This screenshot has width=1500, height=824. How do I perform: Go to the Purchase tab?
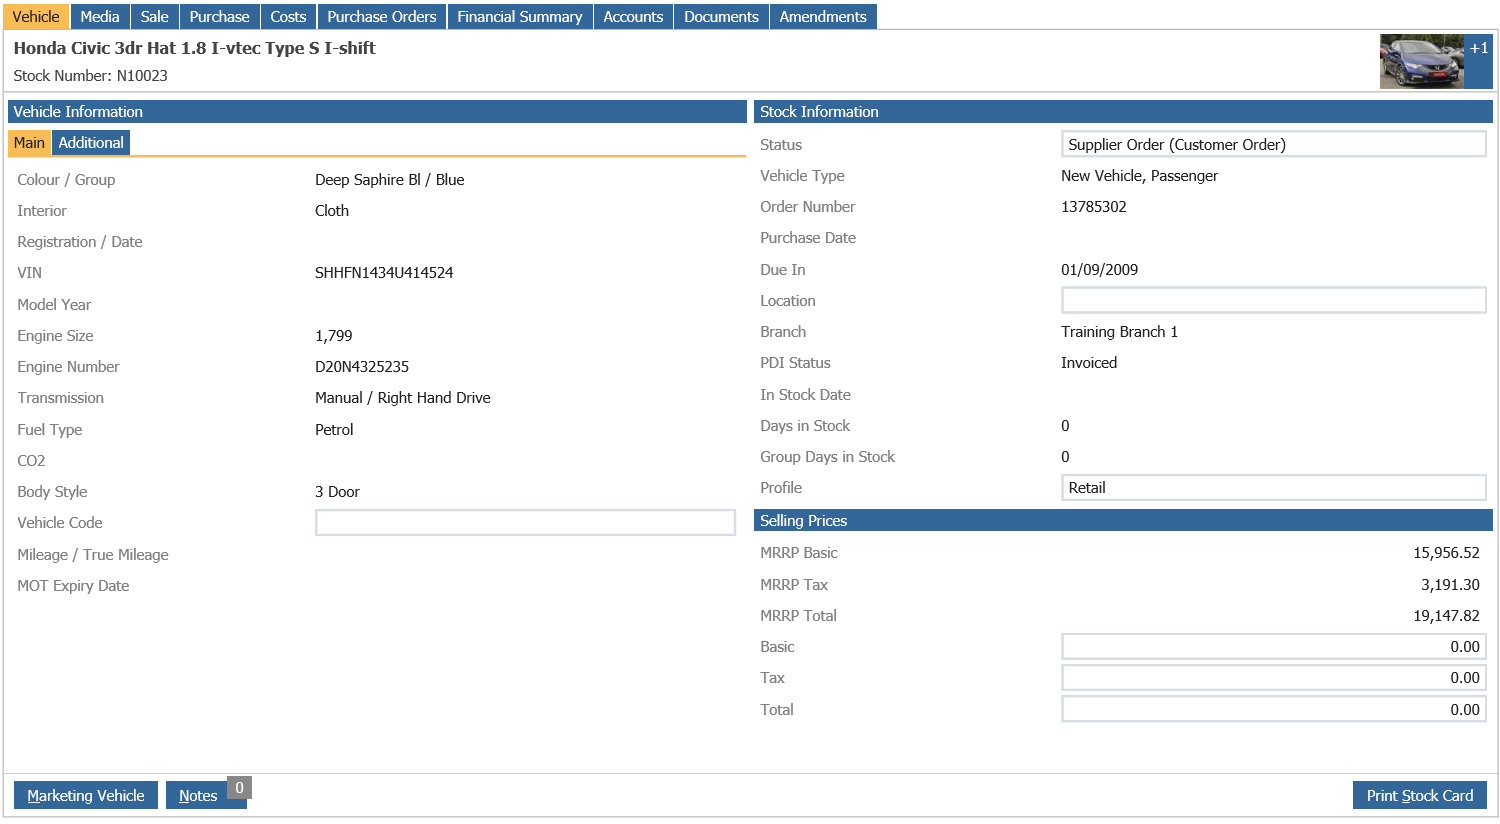(x=220, y=16)
